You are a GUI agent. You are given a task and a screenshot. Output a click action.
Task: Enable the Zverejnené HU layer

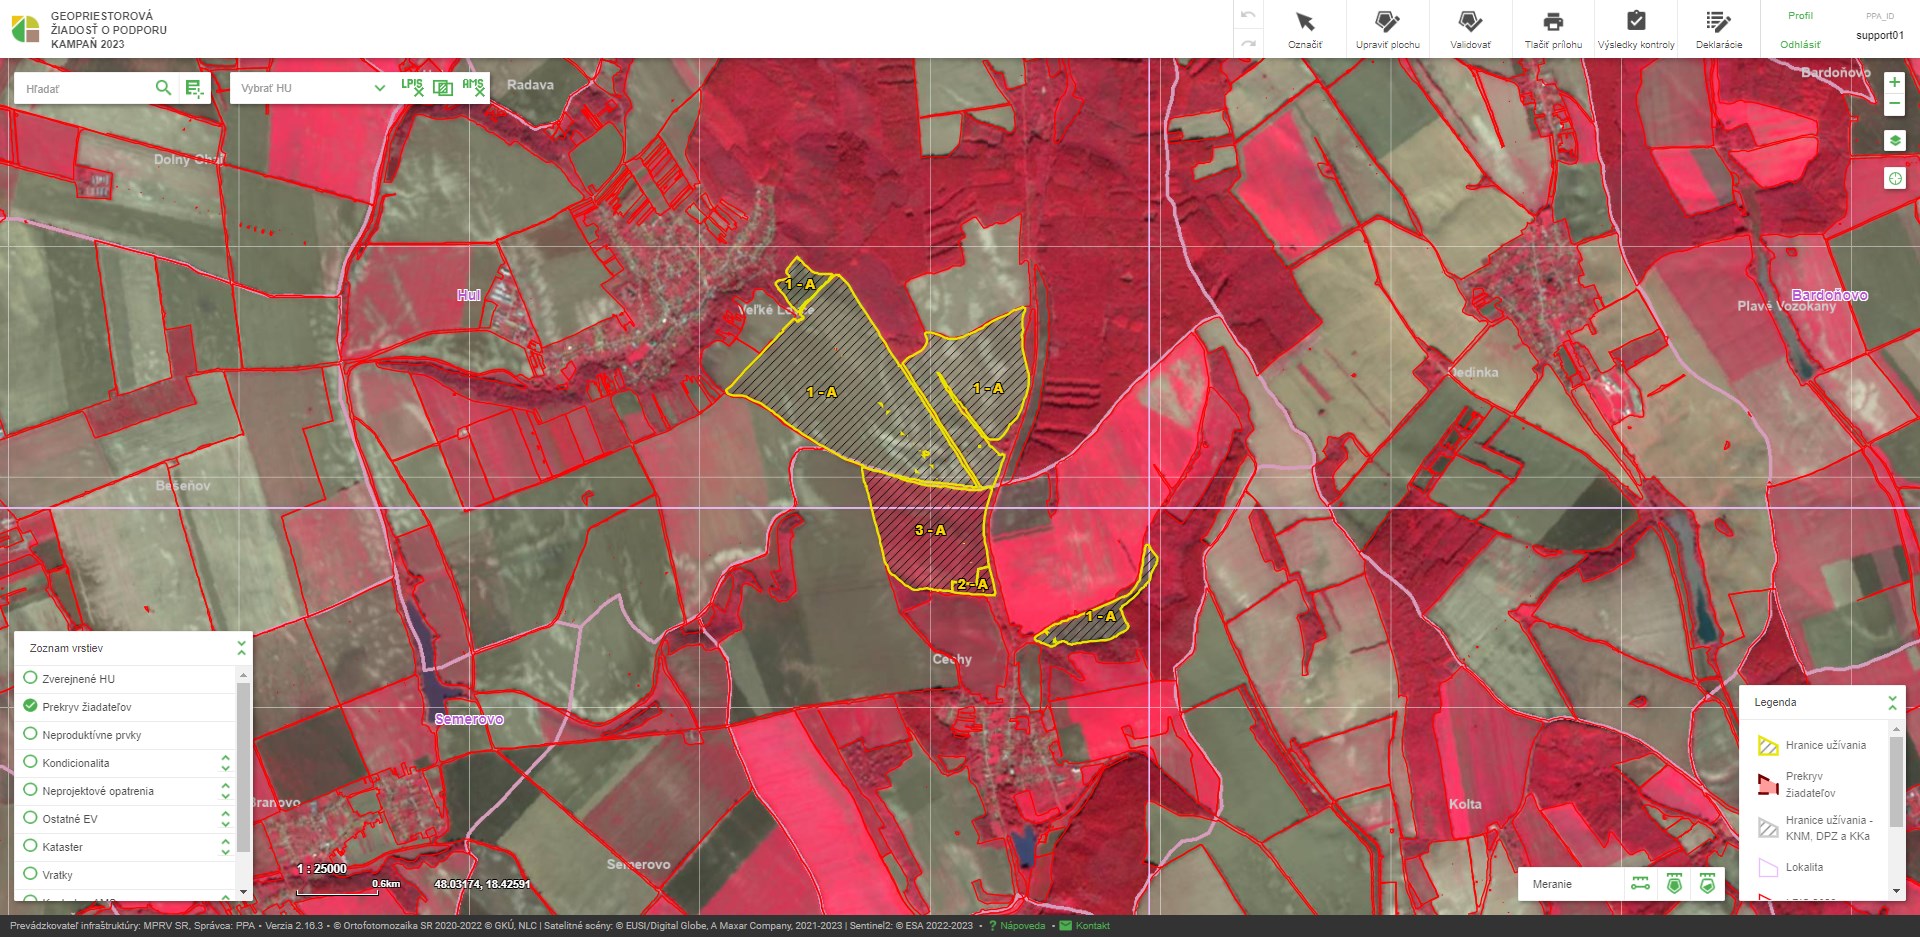[x=30, y=678]
